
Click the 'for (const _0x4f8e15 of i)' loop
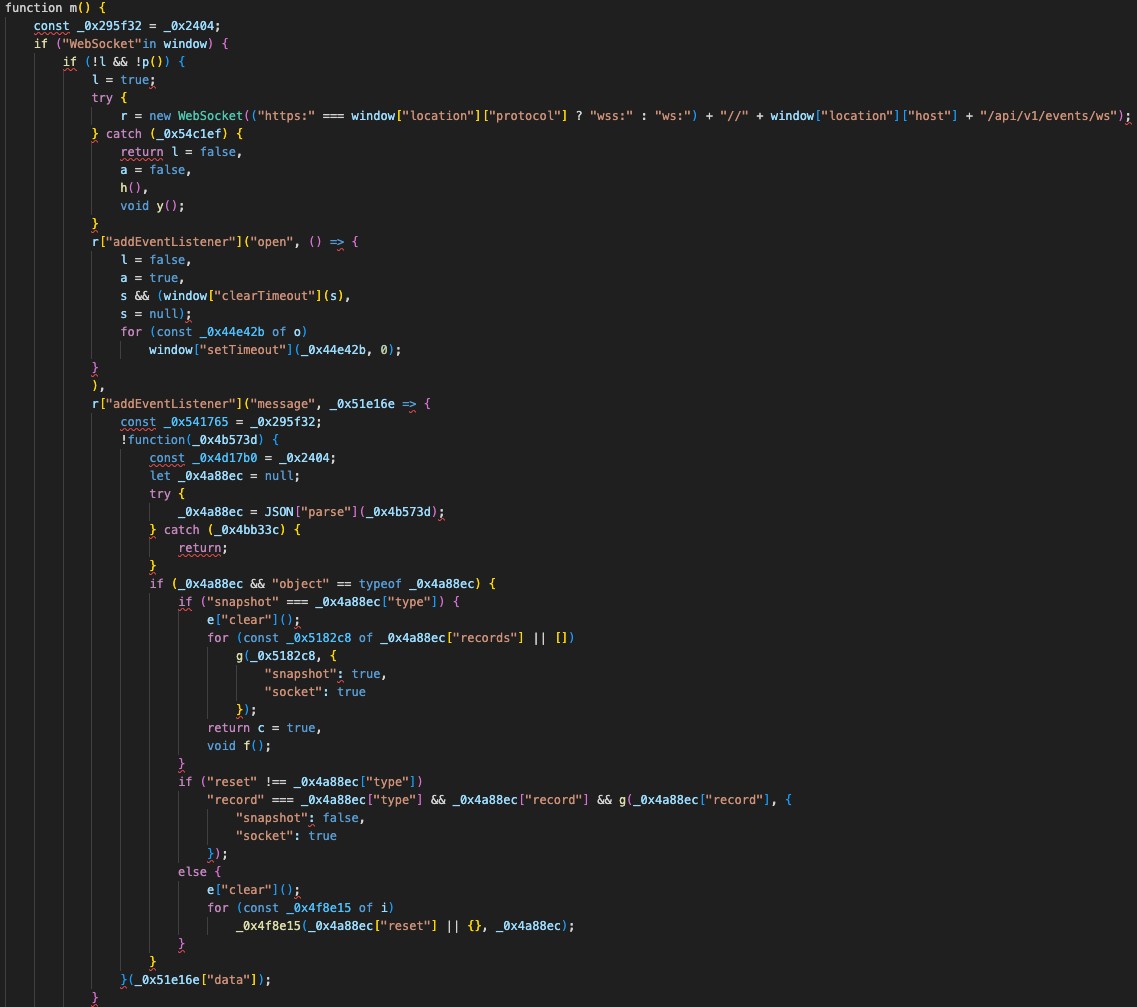click(300, 908)
